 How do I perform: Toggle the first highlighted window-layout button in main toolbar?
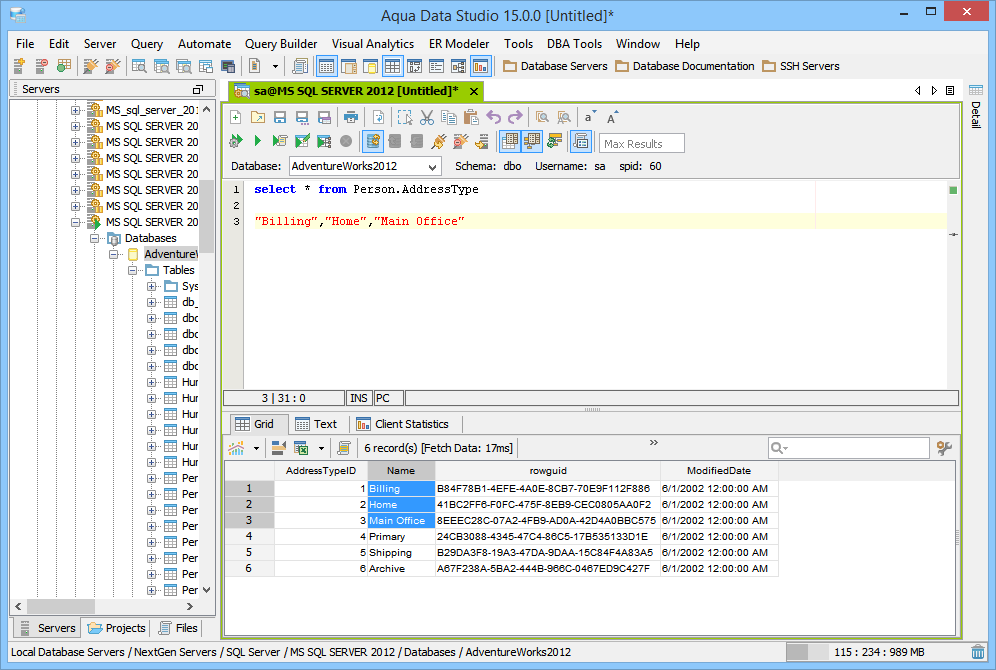pos(326,65)
